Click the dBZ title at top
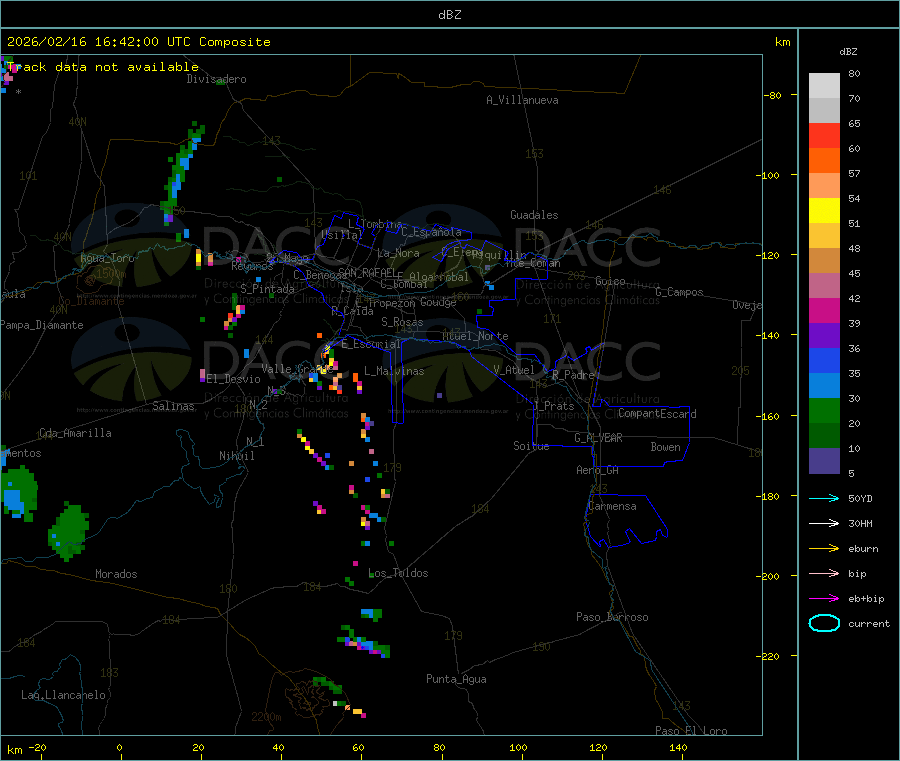The image size is (900, 761). pyautogui.click(x=449, y=15)
